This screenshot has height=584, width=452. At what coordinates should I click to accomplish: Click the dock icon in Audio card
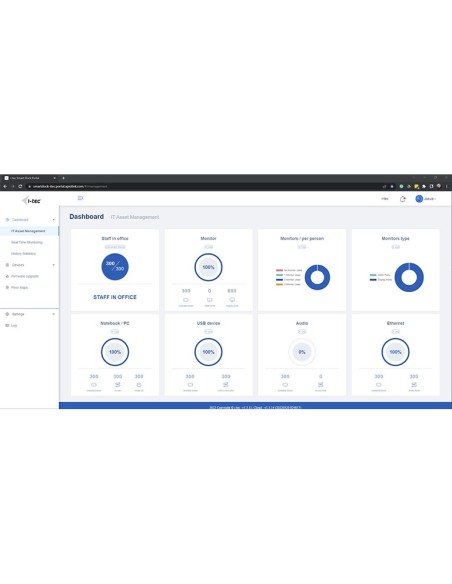(x=285, y=385)
